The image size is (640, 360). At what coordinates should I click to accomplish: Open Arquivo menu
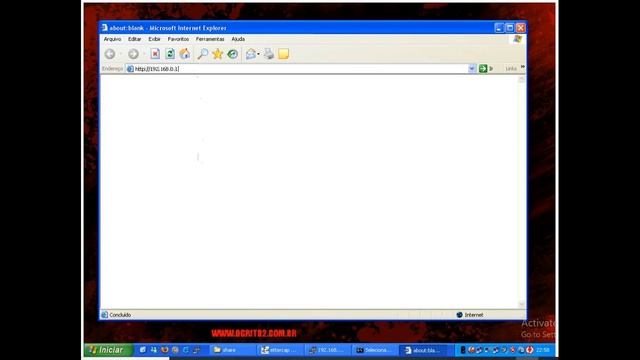tap(112, 39)
